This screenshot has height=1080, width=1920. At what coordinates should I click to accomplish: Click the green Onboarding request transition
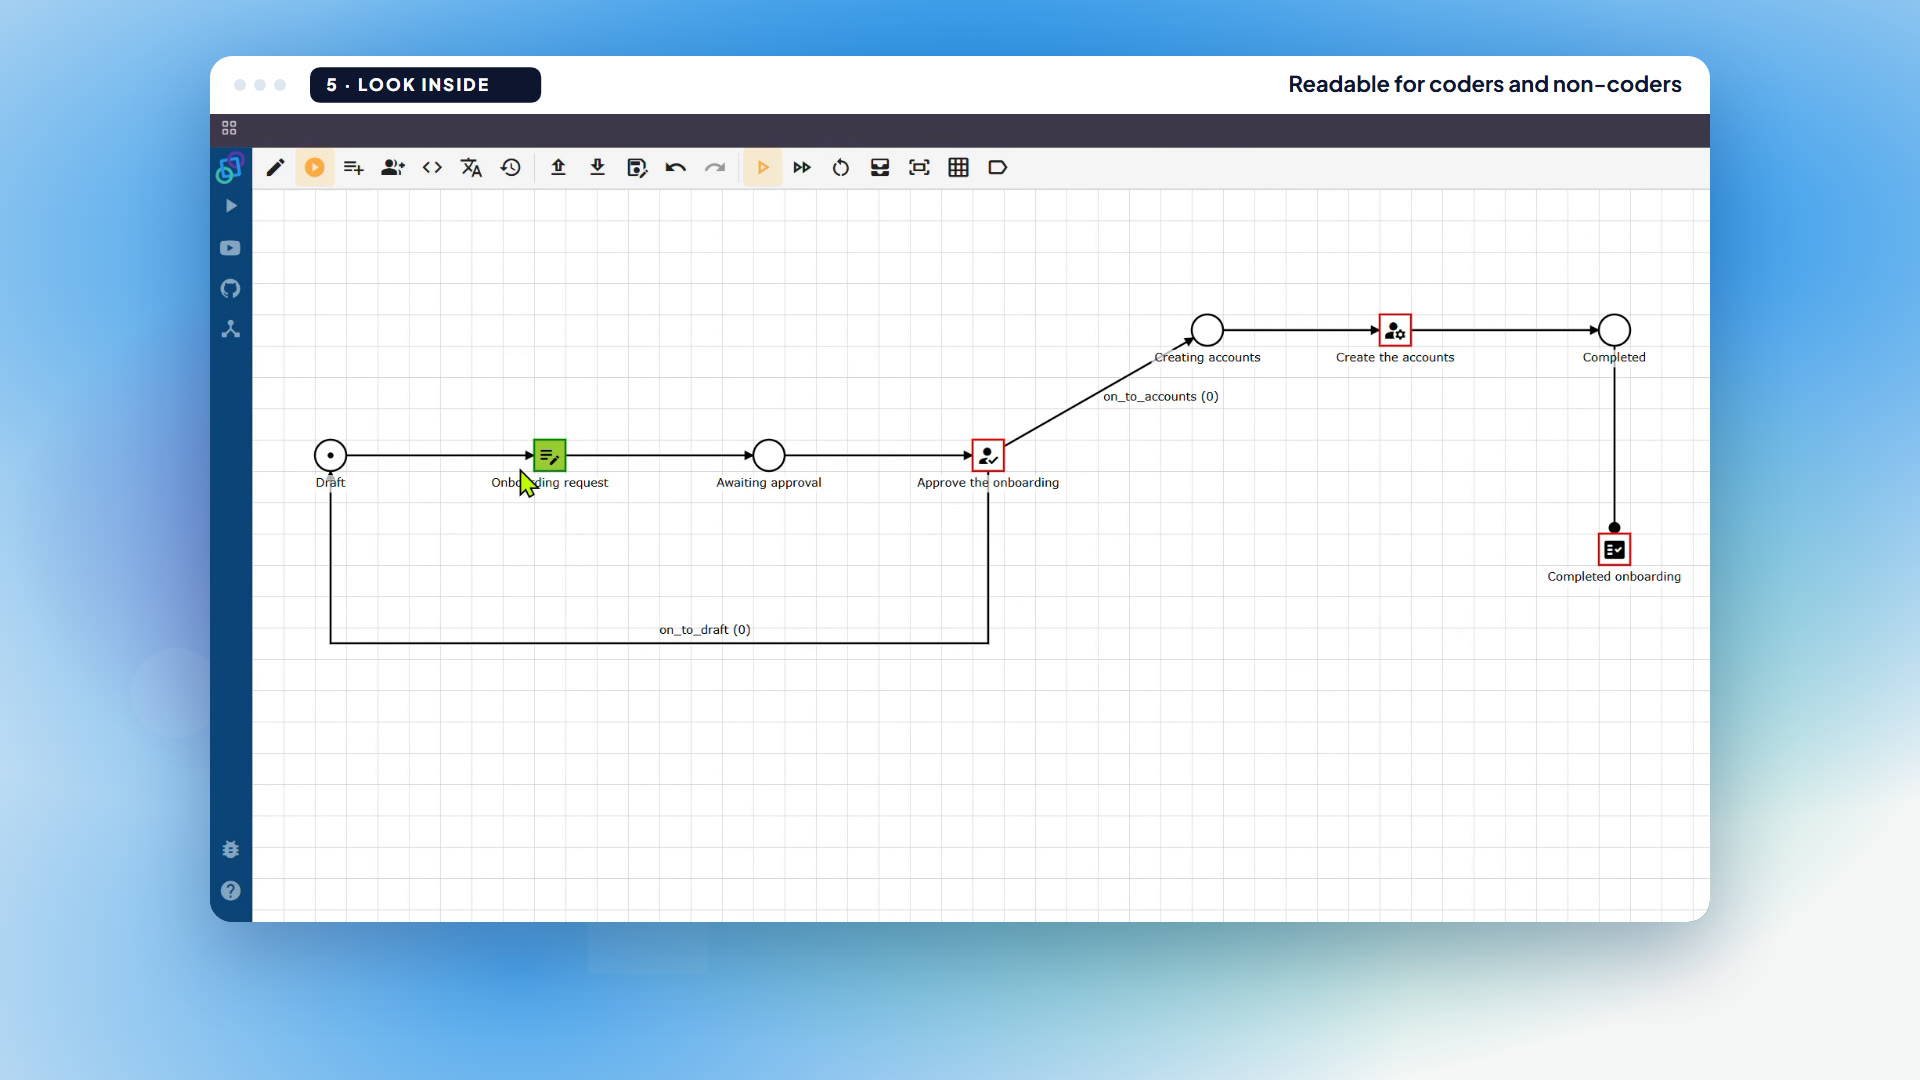point(549,455)
